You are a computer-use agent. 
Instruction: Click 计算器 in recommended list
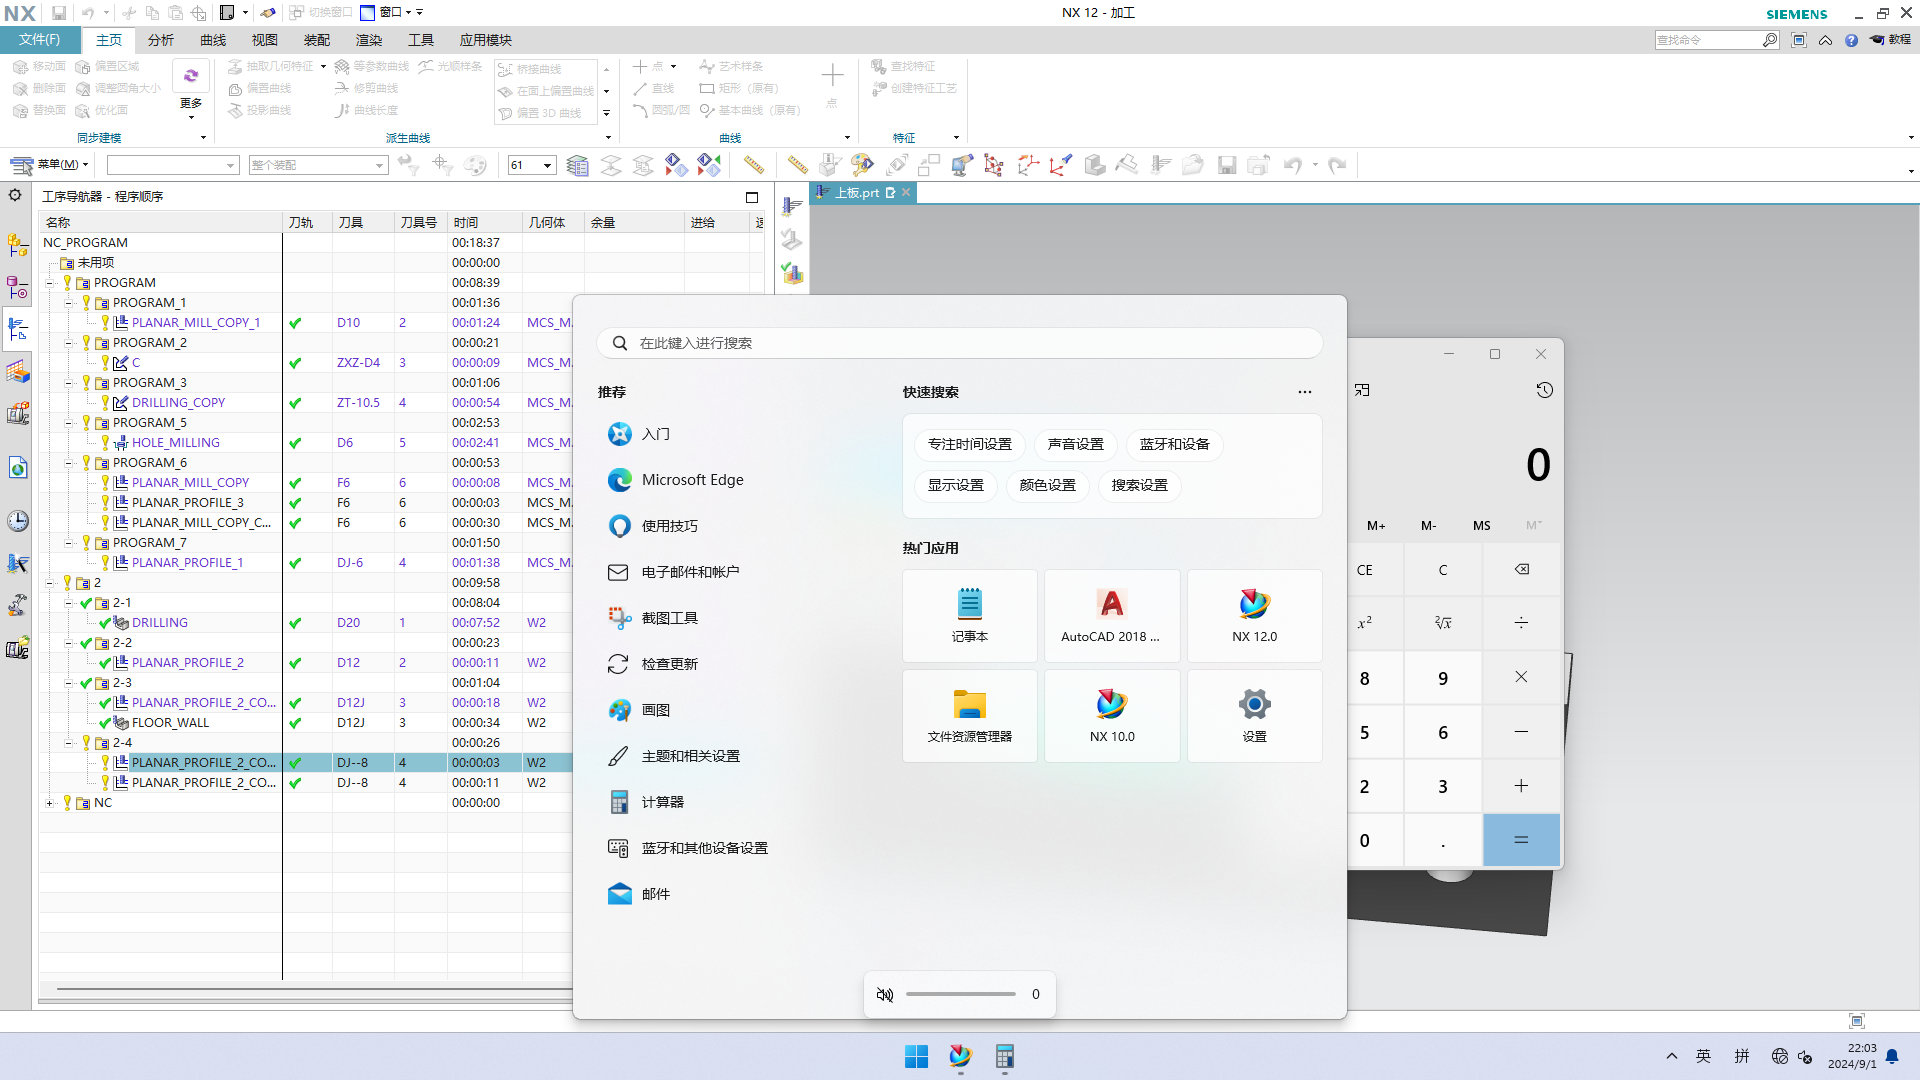[x=662, y=802]
